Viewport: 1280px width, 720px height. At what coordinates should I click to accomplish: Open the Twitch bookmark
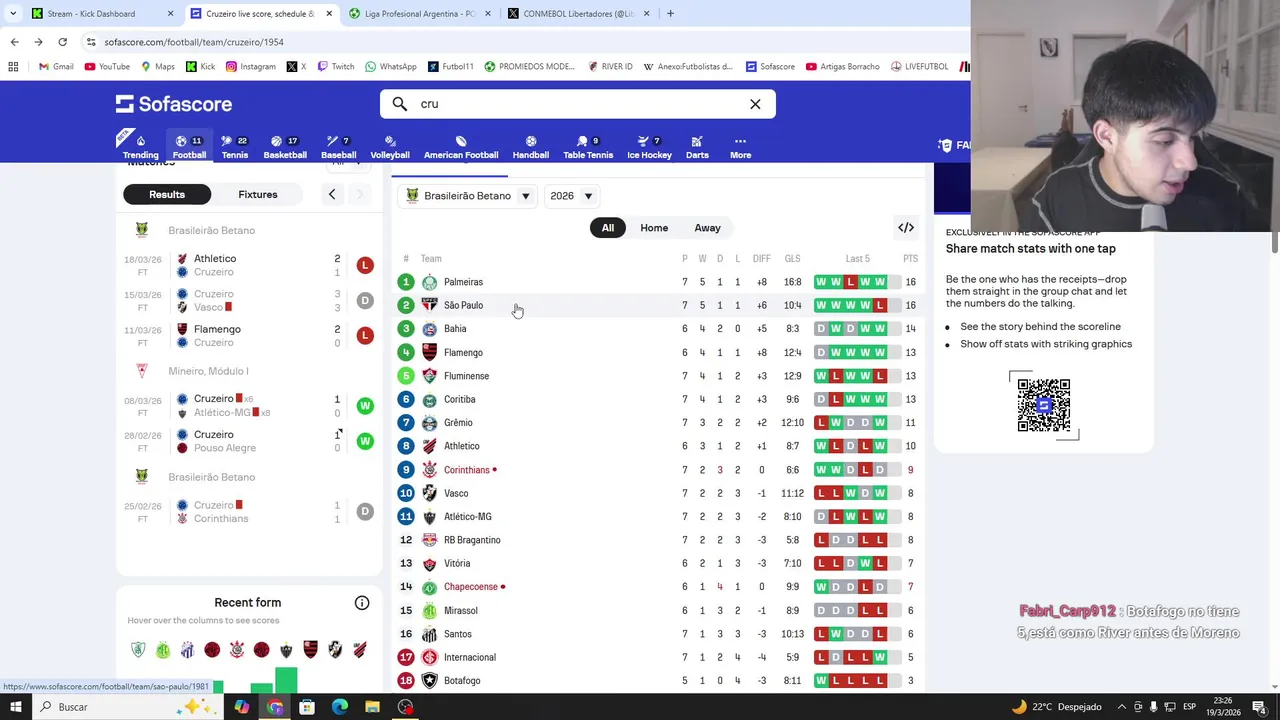[x=336, y=67]
